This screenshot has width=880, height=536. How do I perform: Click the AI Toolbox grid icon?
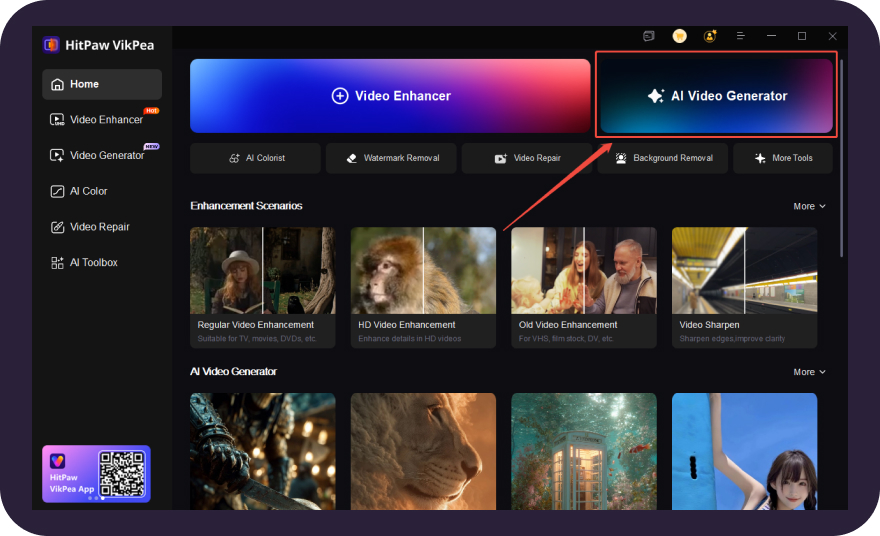tap(57, 263)
